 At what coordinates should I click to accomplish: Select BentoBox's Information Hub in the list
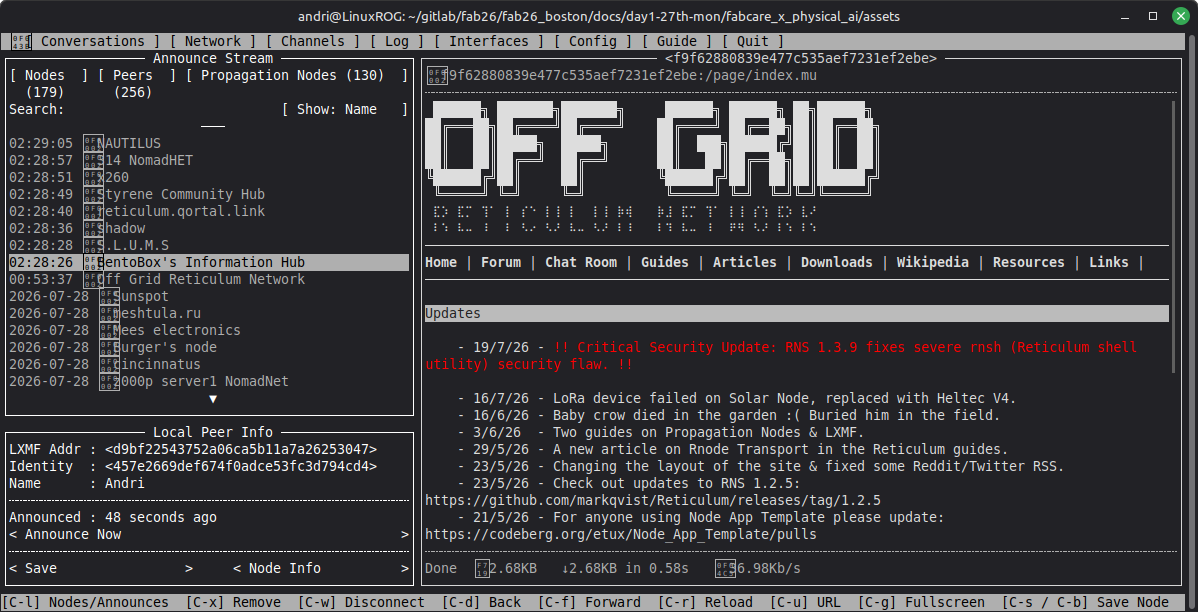coord(209,263)
